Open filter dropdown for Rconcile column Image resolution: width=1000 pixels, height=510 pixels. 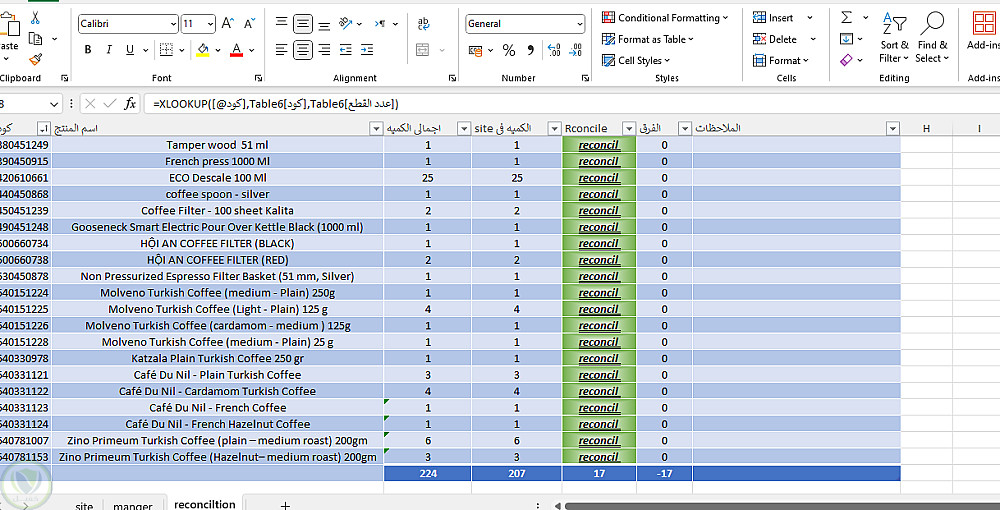tap(629, 129)
